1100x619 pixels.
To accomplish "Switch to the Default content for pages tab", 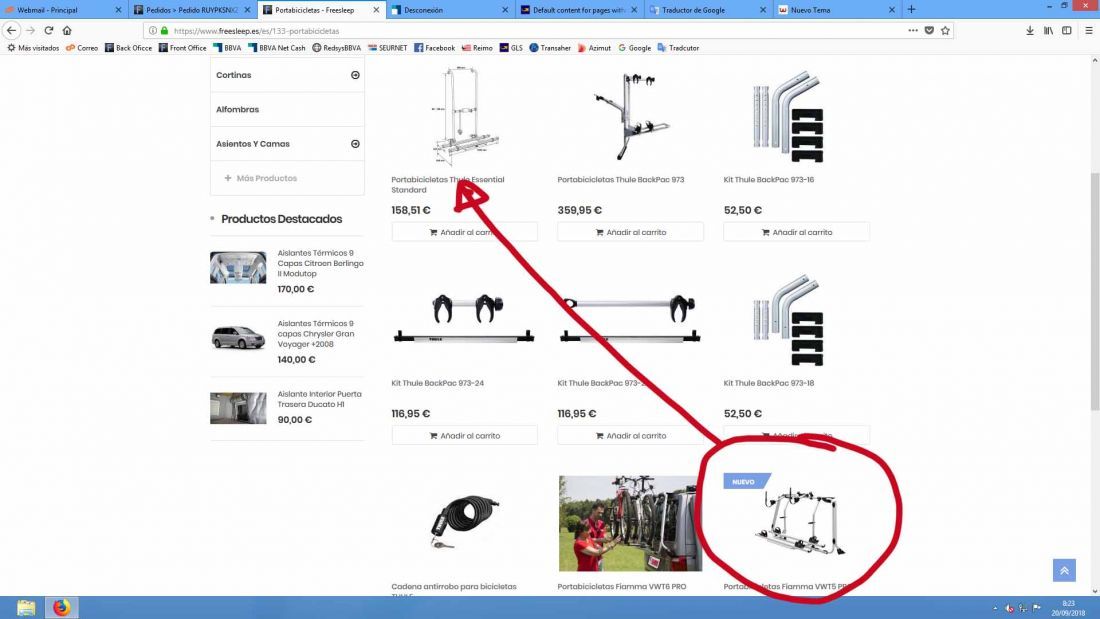I will pyautogui.click(x=578, y=10).
